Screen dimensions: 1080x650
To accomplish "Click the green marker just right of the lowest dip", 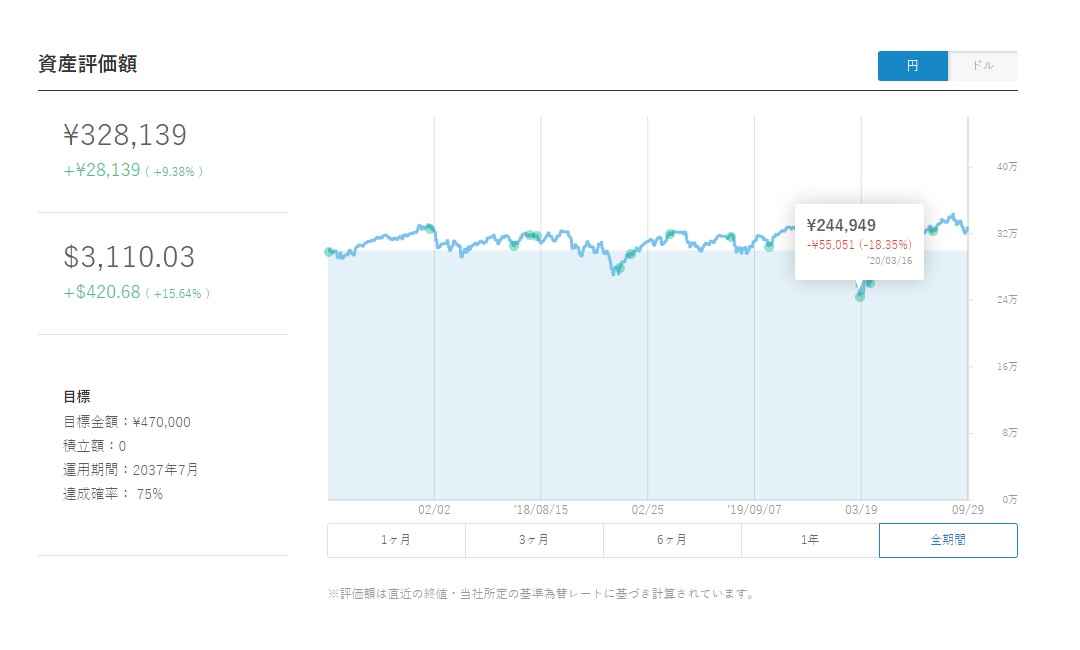I will click(870, 283).
